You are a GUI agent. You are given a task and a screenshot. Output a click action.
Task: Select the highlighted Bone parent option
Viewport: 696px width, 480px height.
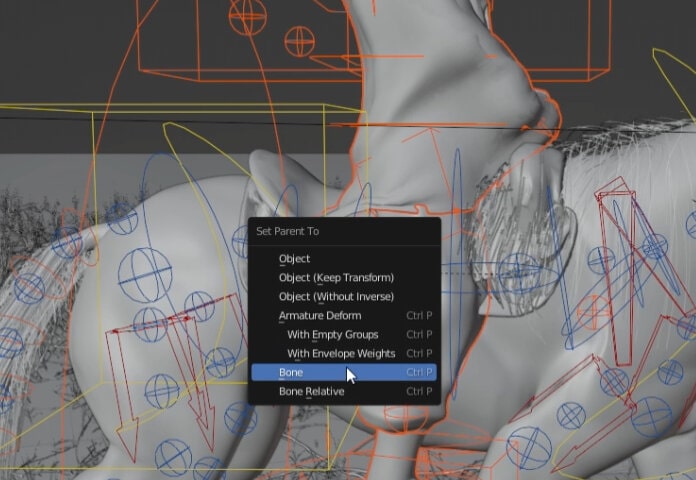(x=344, y=372)
